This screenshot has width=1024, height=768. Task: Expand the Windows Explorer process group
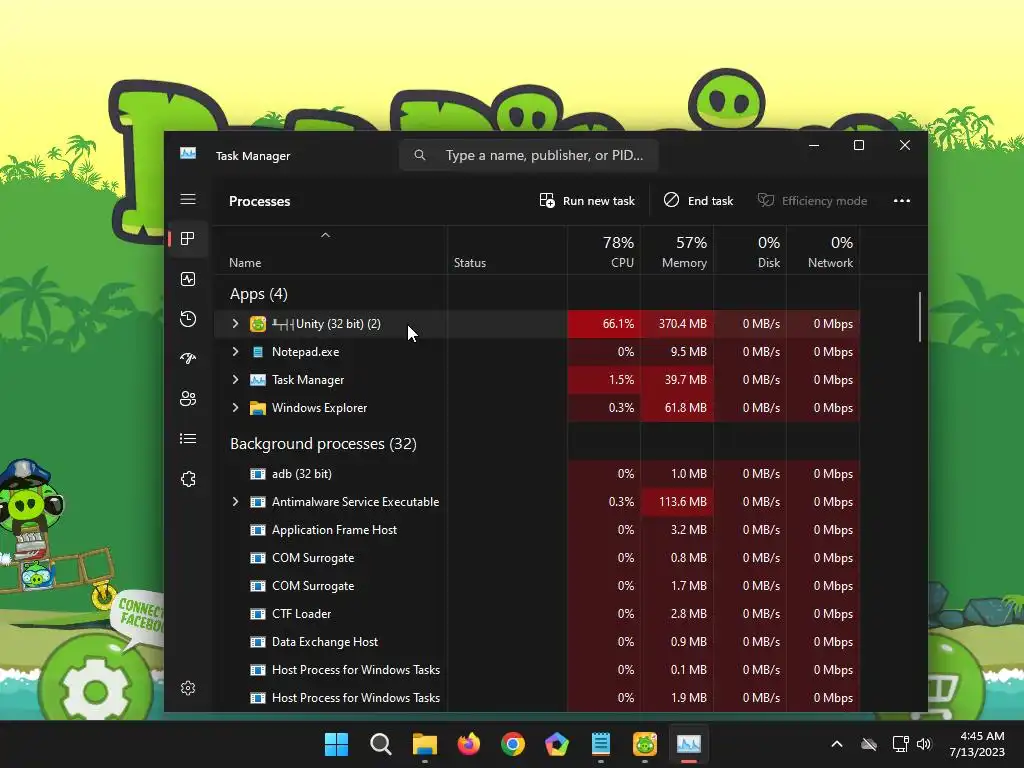pos(235,408)
